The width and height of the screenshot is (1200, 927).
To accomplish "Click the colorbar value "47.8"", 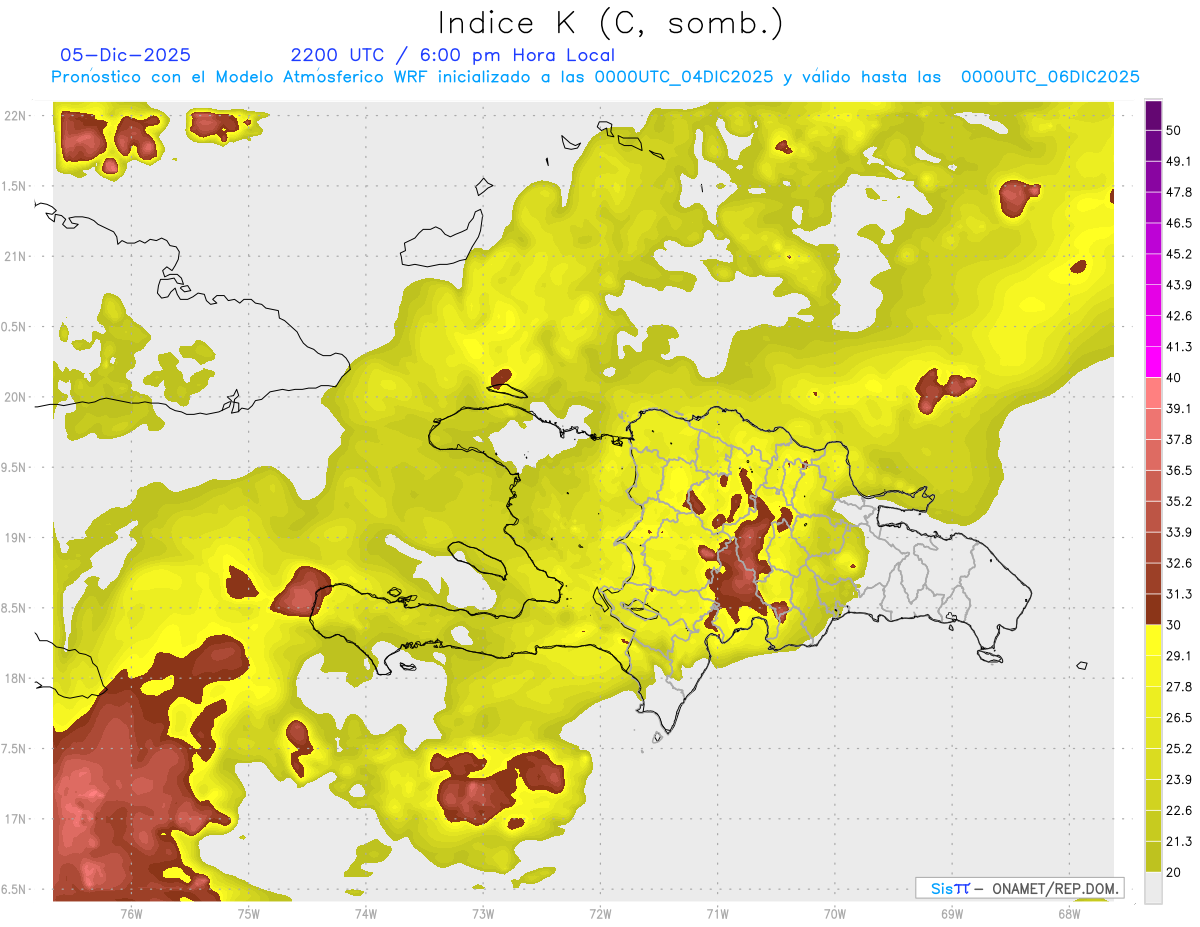I will [1178, 192].
